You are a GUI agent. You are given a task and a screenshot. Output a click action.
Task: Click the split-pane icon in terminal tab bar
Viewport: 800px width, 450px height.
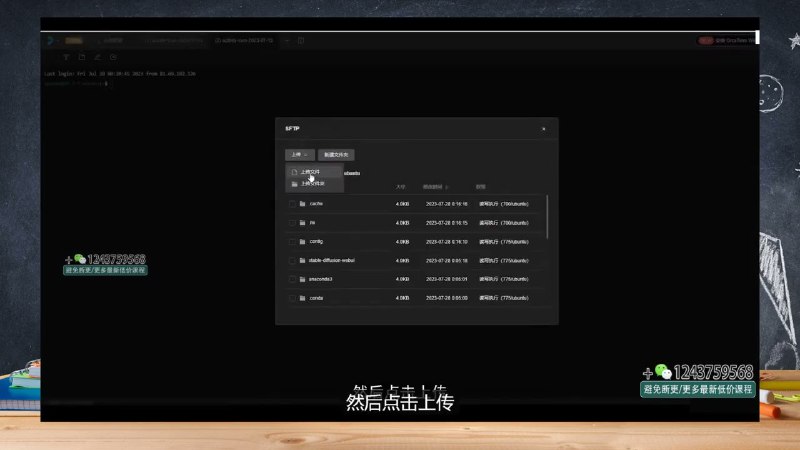click(x=301, y=40)
